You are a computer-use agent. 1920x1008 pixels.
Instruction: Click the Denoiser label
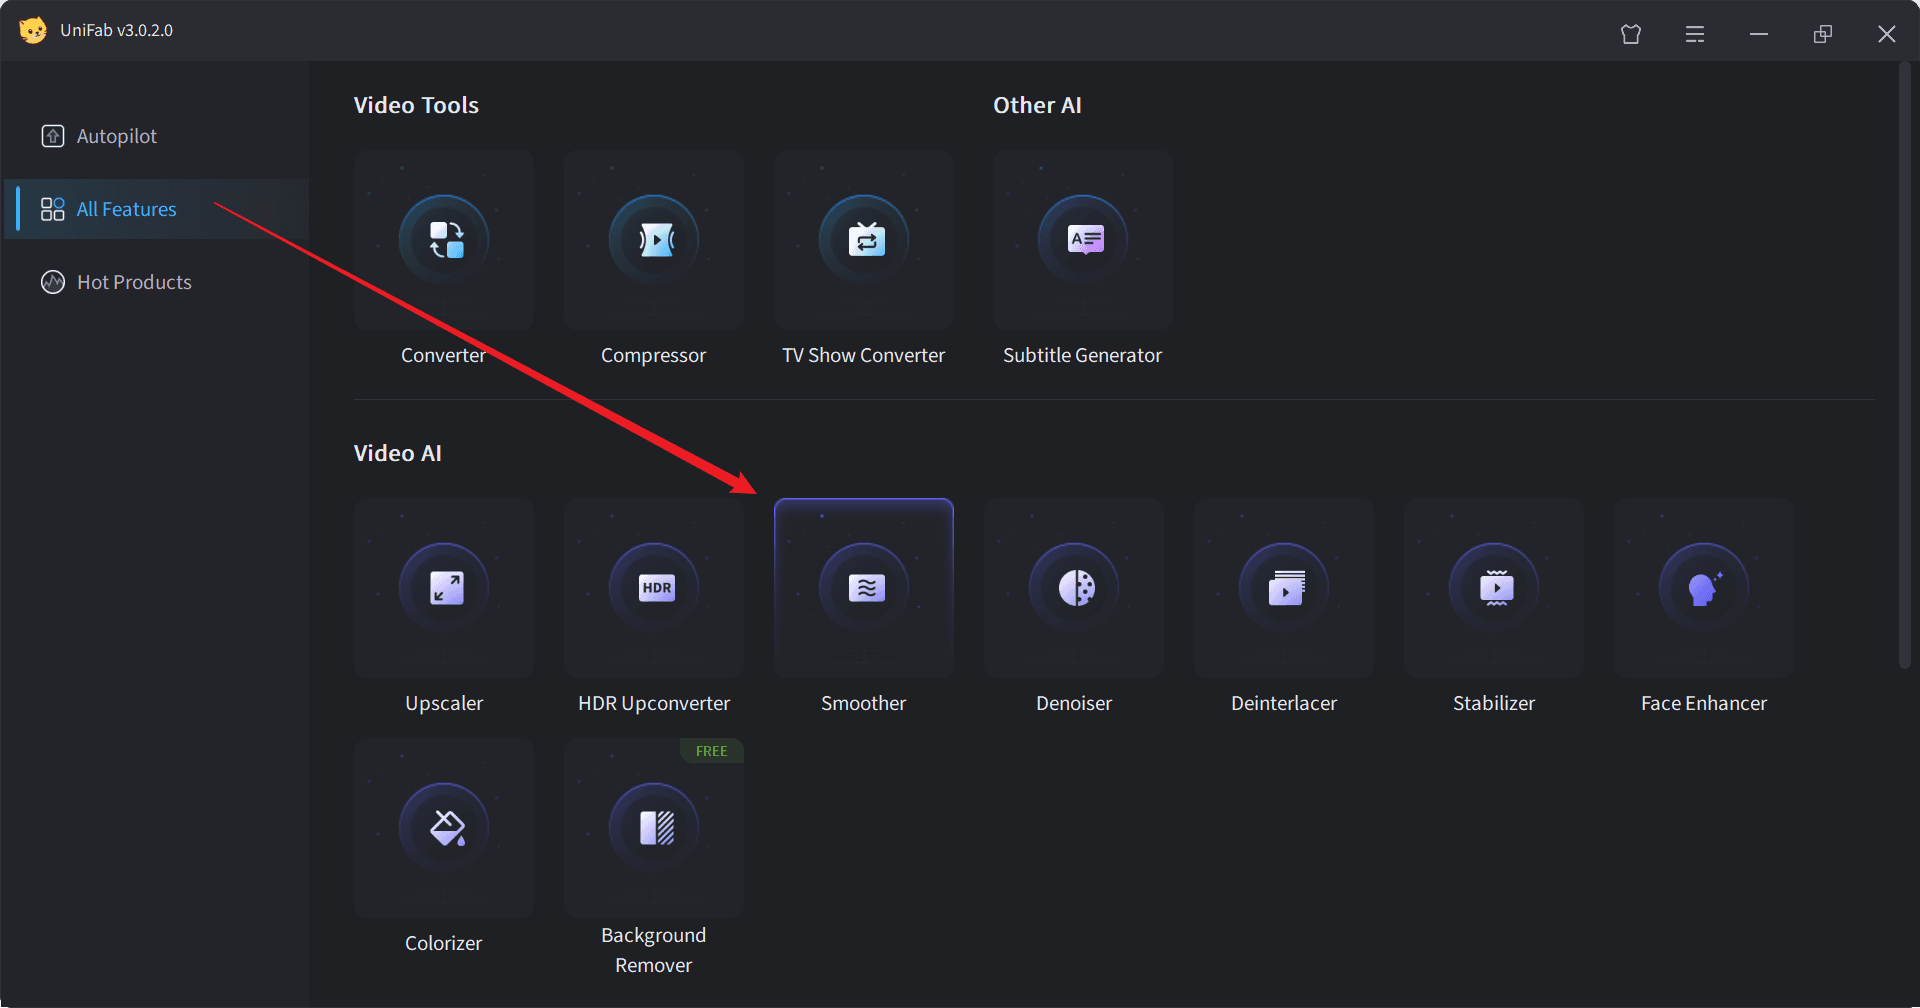[1074, 703]
